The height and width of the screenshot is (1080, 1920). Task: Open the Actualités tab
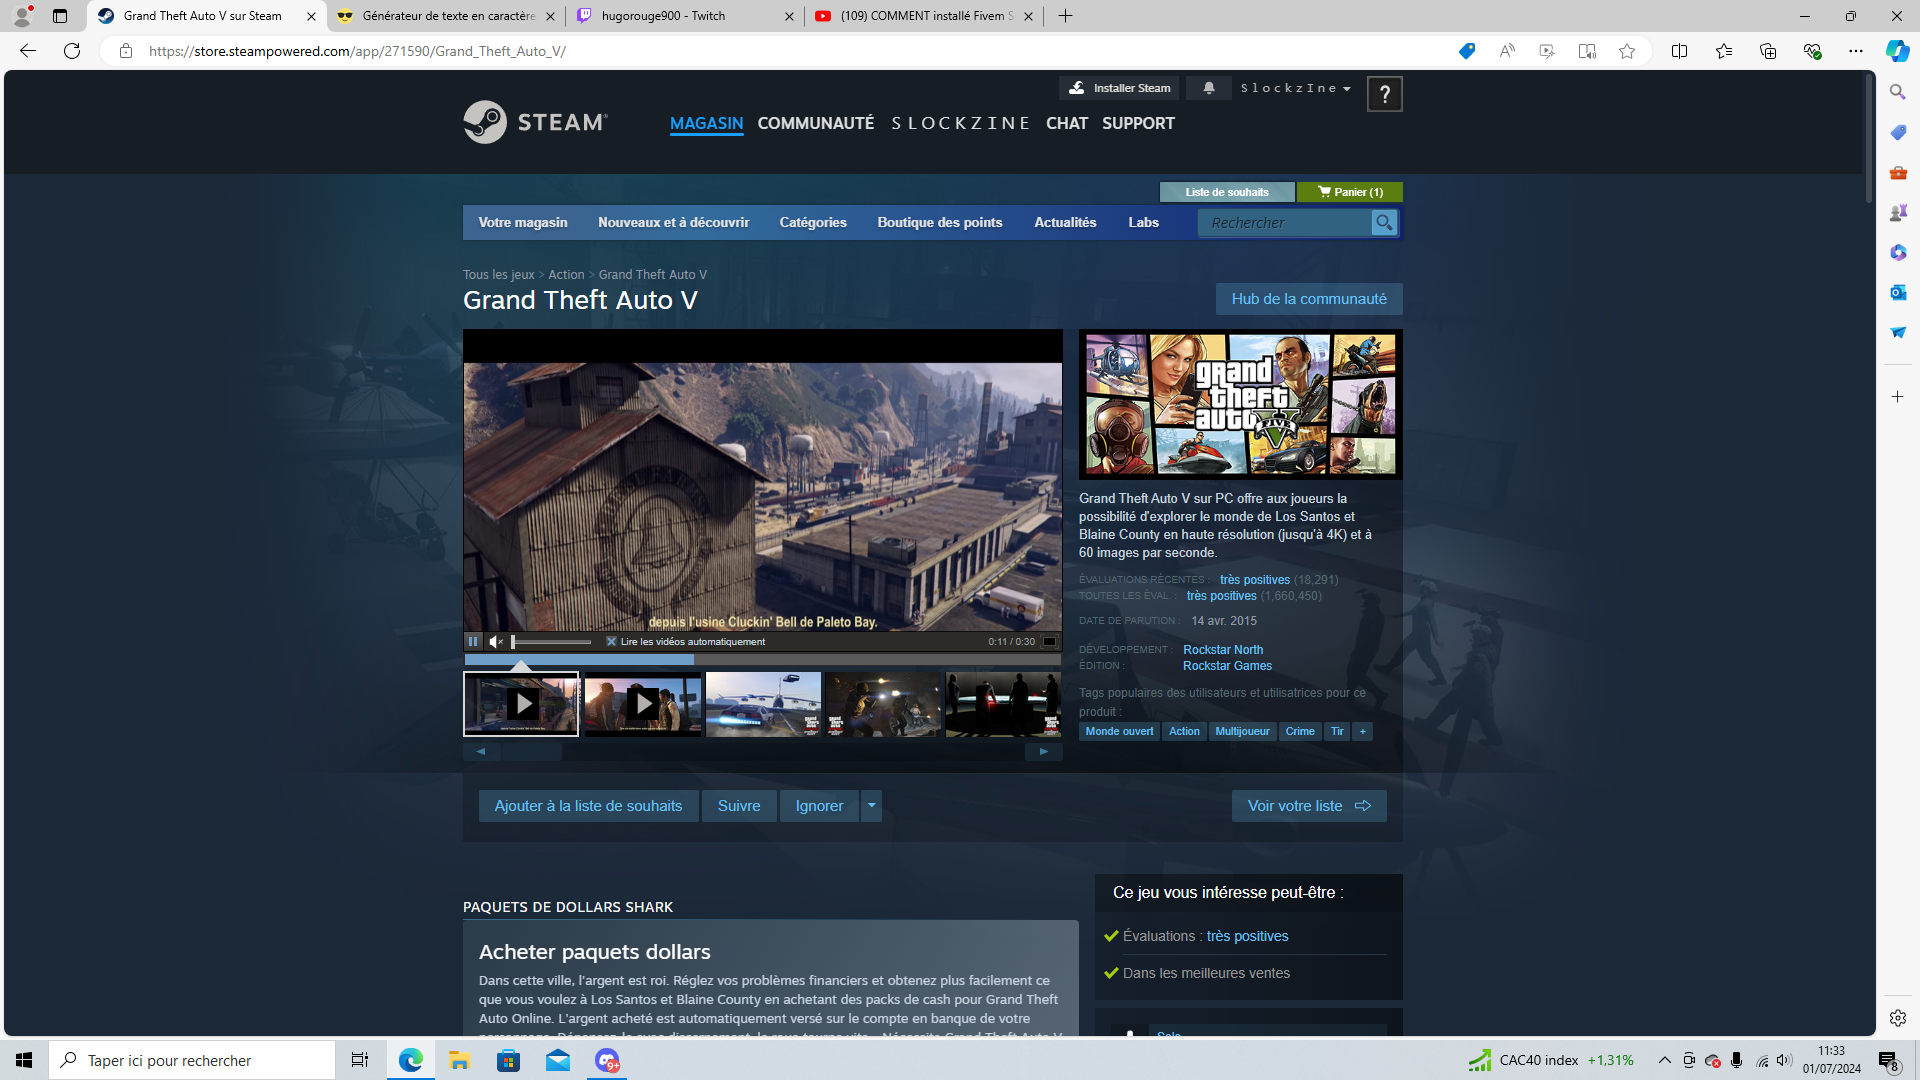click(1065, 223)
